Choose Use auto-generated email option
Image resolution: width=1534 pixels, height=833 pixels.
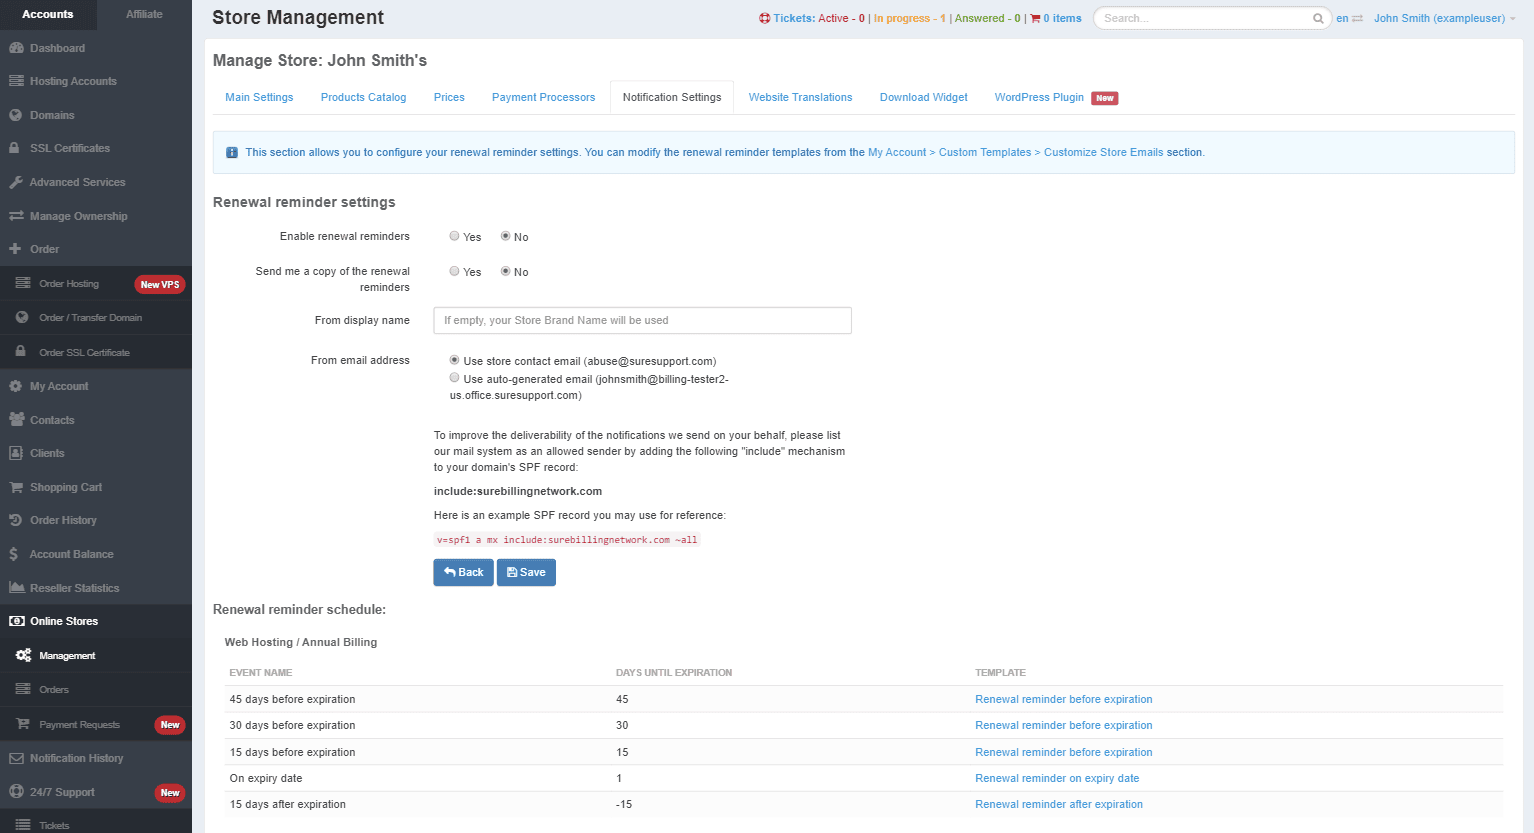point(454,378)
